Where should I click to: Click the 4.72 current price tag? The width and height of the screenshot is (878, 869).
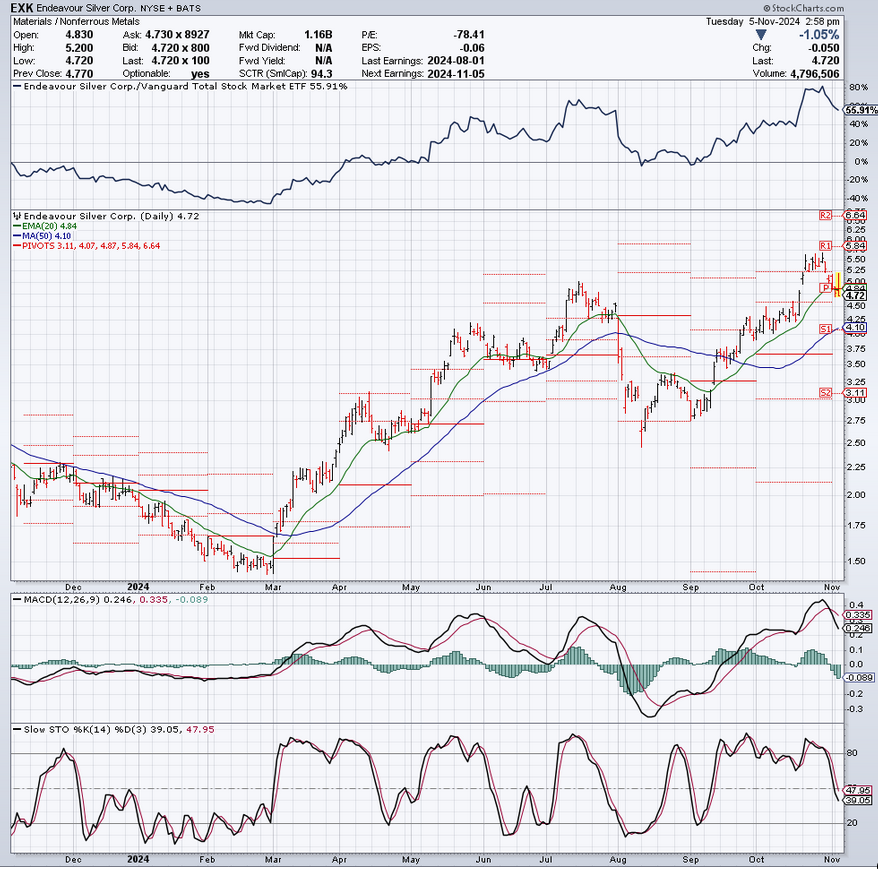tap(856, 296)
